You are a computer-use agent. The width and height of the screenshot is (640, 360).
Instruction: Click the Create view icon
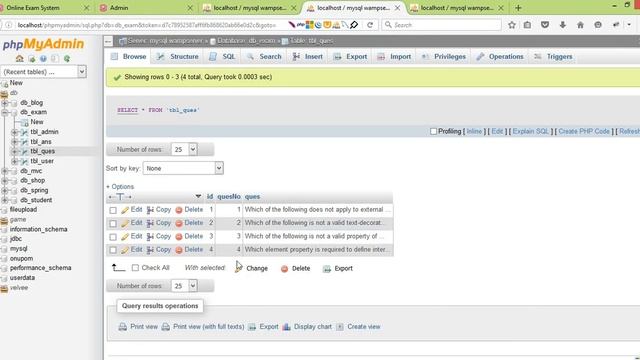coord(340,327)
